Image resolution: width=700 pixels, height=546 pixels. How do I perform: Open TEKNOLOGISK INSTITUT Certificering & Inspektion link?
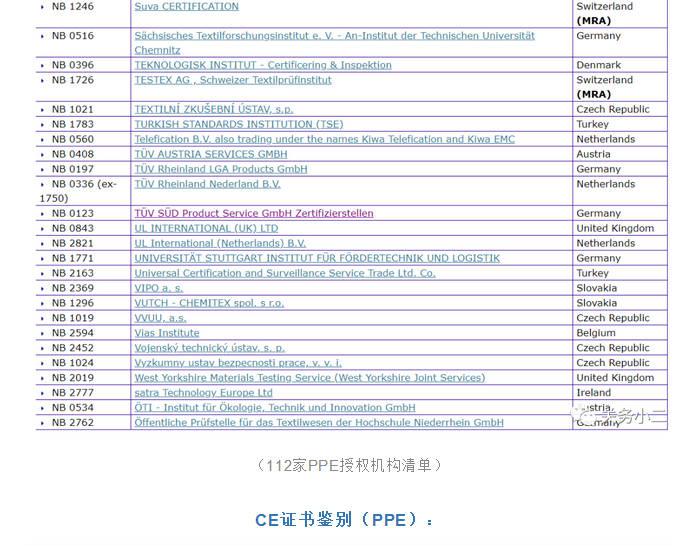(x=263, y=65)
